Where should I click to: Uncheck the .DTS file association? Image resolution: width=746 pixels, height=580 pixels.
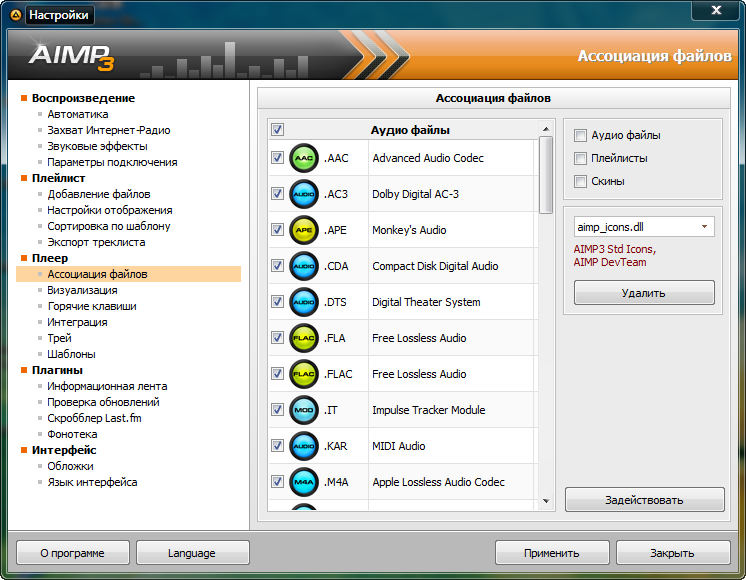[277, 302]
